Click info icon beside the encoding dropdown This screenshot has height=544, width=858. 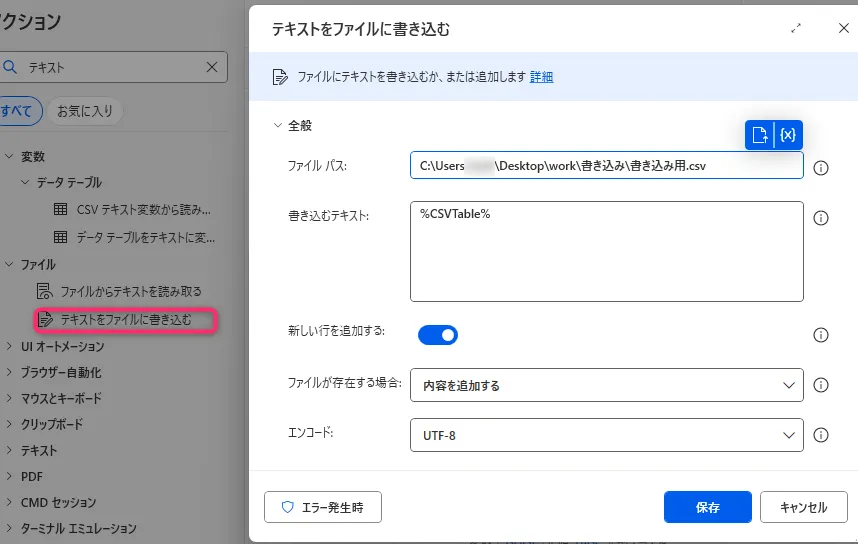click(x=821, y=435)
